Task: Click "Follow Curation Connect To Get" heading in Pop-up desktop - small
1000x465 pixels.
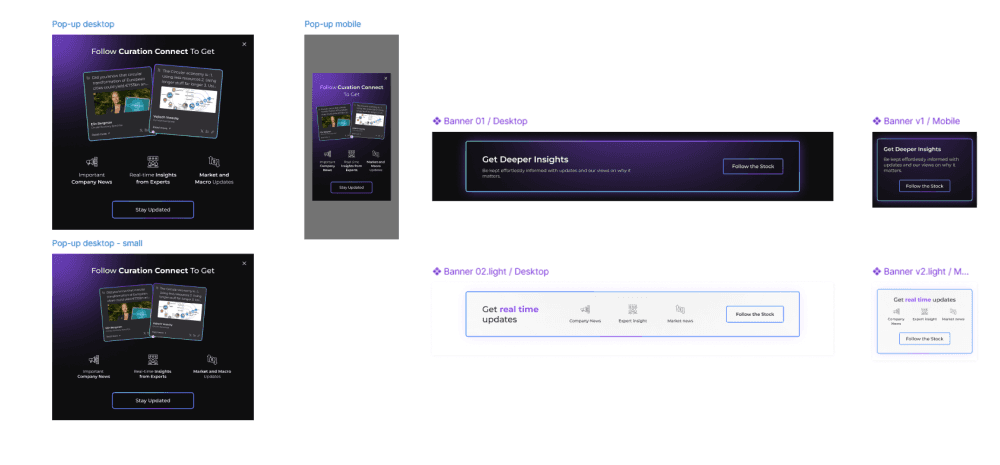Action: (153, 270)
